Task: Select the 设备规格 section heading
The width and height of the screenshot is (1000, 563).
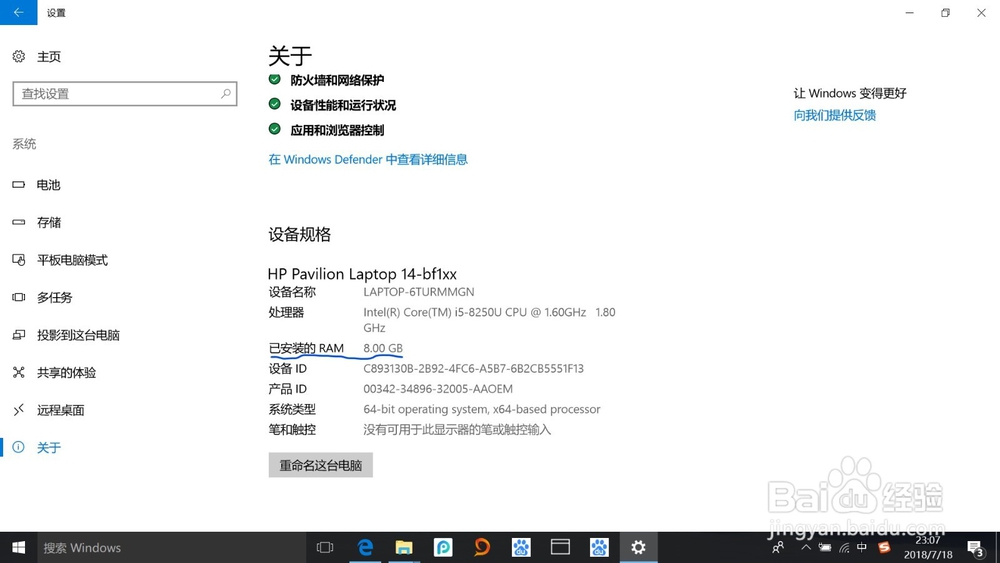Action: click(300, 235)
